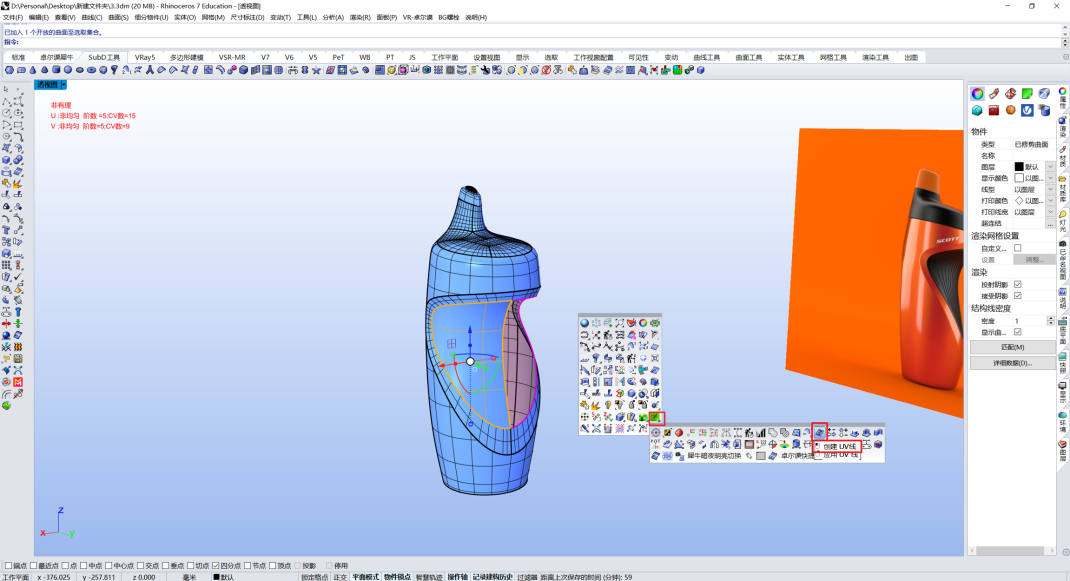The height and width of the screenshot is (581, 1070).
Task: Click the star icon in SubD toolbar
Action: click(316, 70)
